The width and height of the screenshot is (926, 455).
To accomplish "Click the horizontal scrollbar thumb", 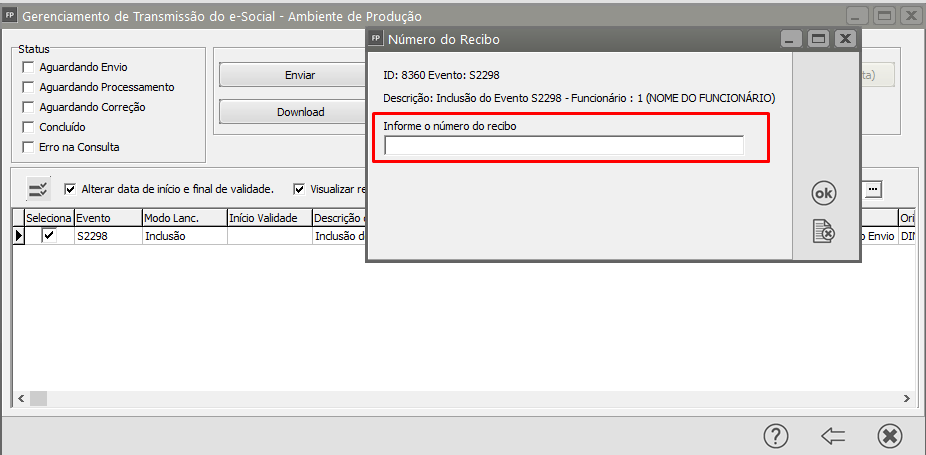I will [38, 399].
